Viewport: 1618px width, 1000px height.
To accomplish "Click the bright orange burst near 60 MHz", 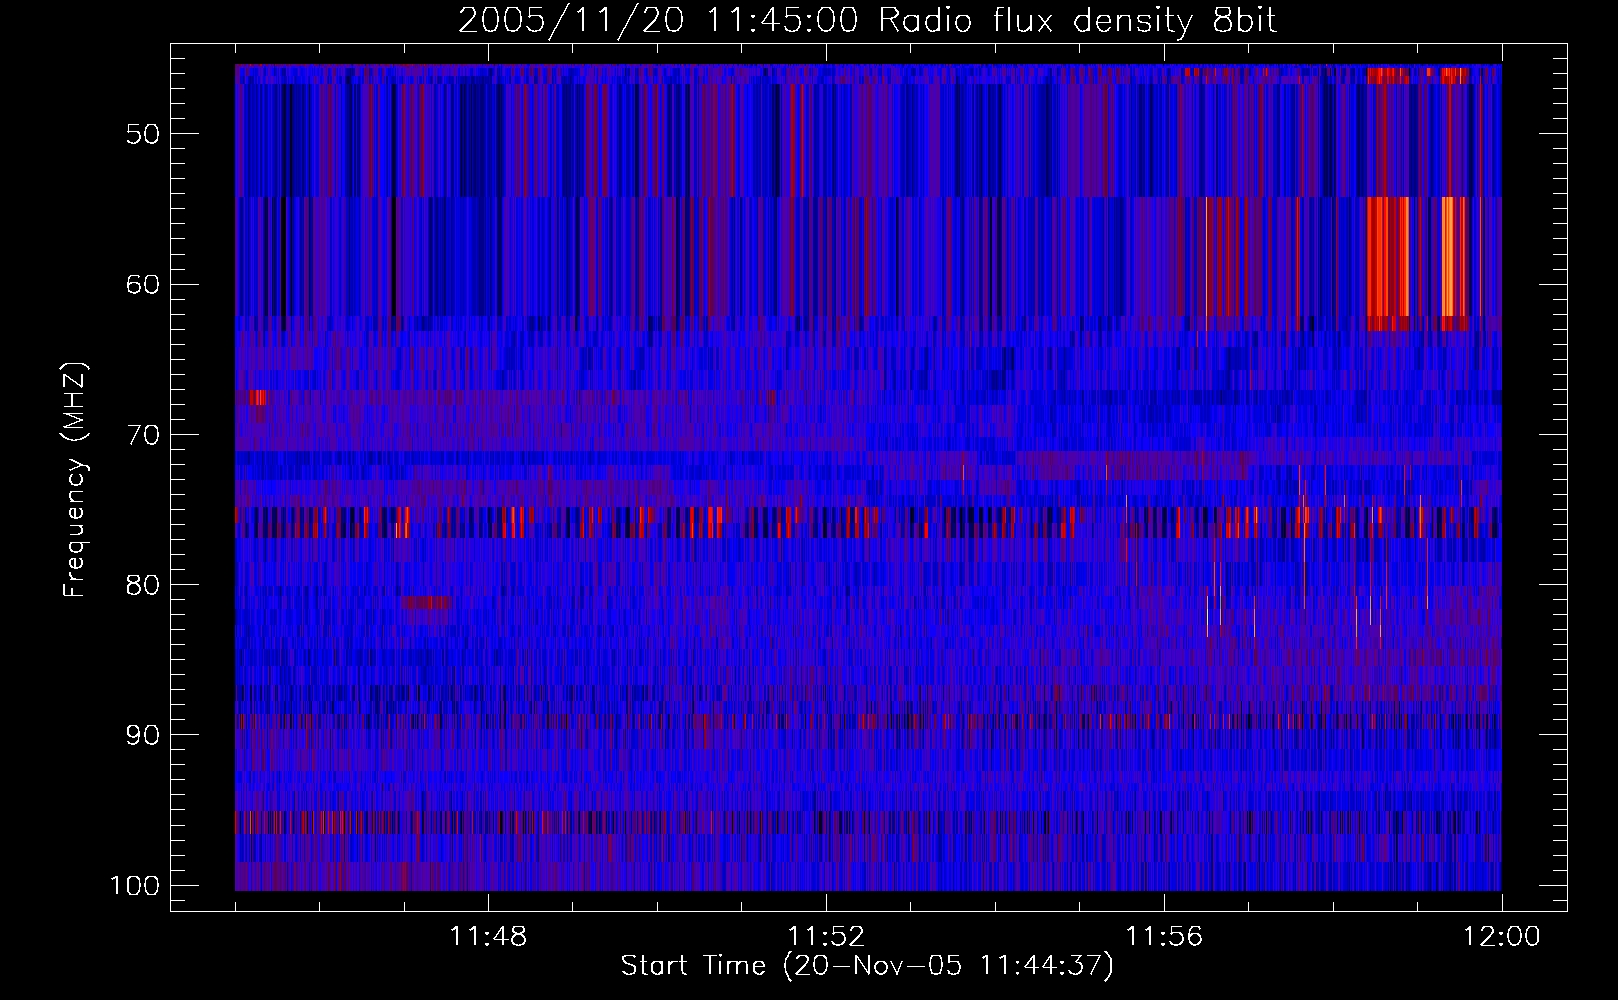I will (1387, 257).
